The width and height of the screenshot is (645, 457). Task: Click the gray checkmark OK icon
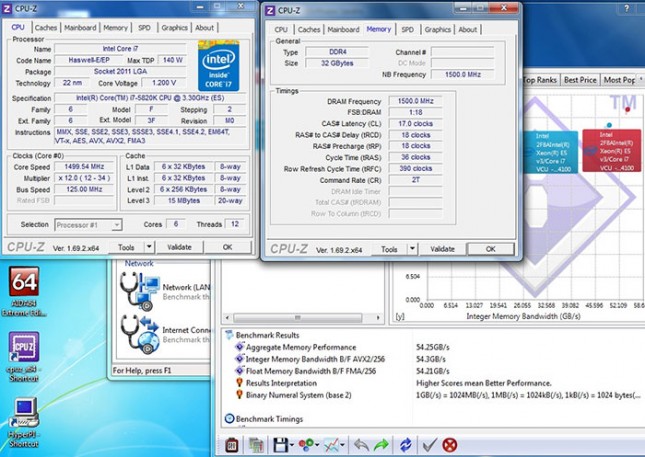click(x=429, y=445)
